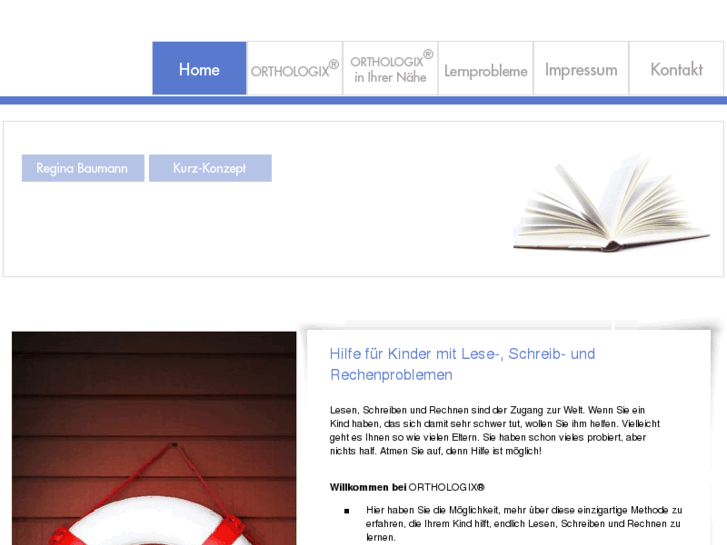Image resolution: width=727 pixels, height=545 pixels.
Task: Open the Impressum page
Action: pyautogui.click(x=581, y=68)
